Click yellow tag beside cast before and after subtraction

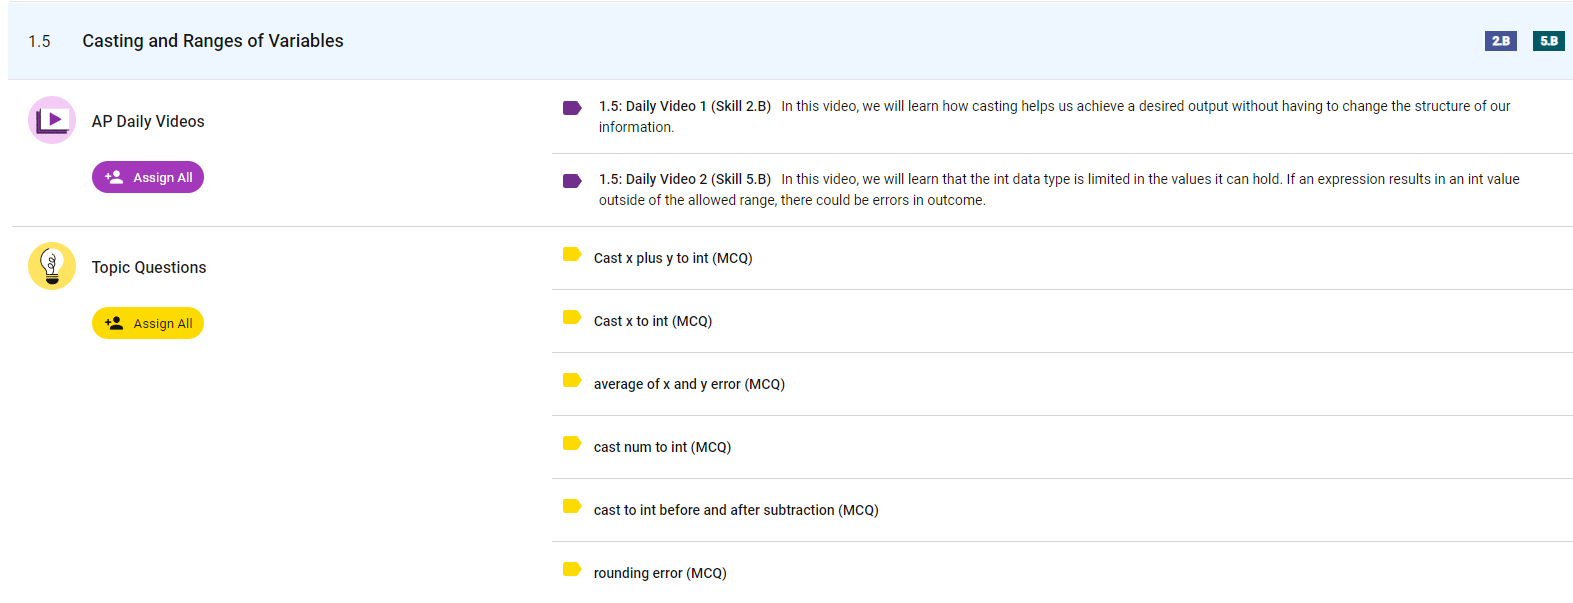pyautogui.click(x=572, y=507)
